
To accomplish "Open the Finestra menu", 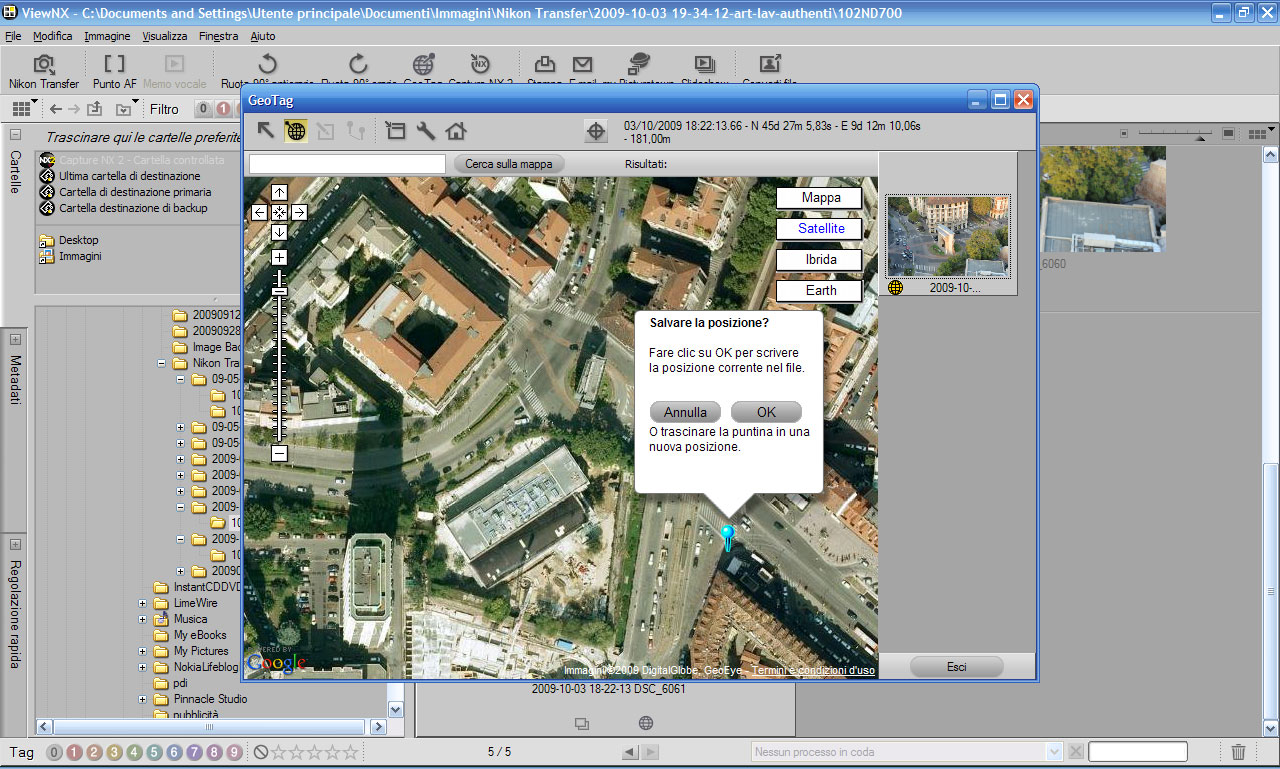I will [218, 36].
